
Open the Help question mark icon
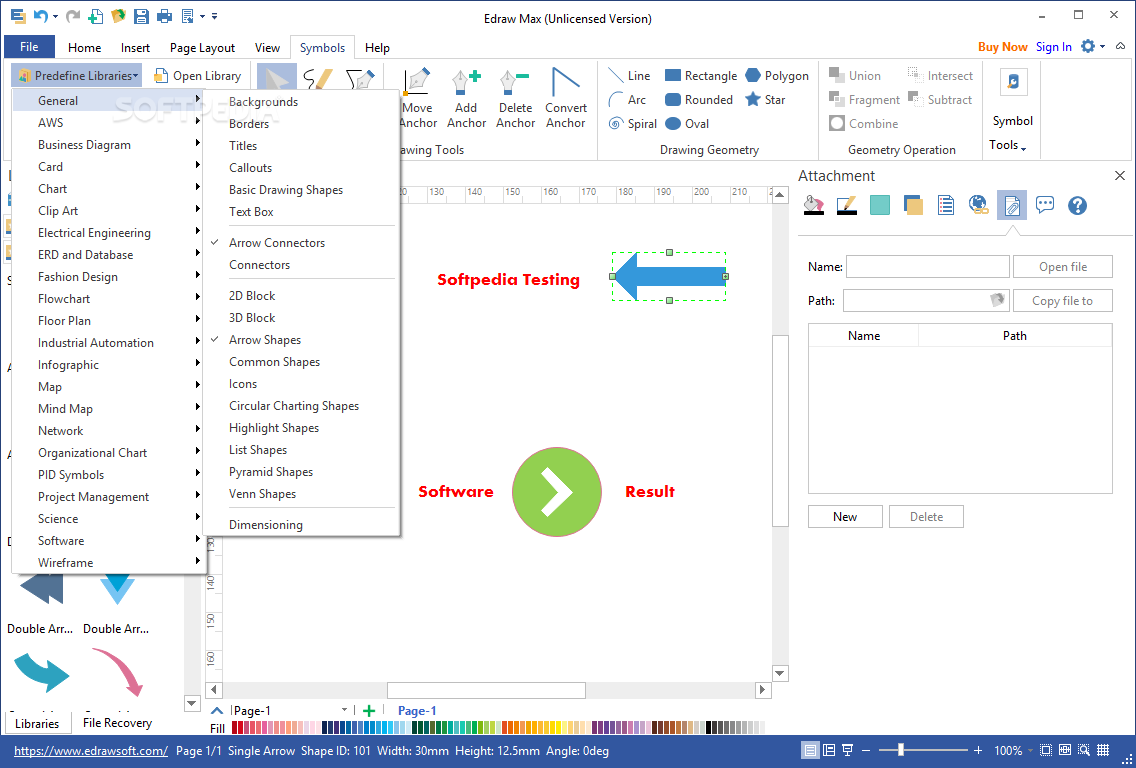point(1077,206)
